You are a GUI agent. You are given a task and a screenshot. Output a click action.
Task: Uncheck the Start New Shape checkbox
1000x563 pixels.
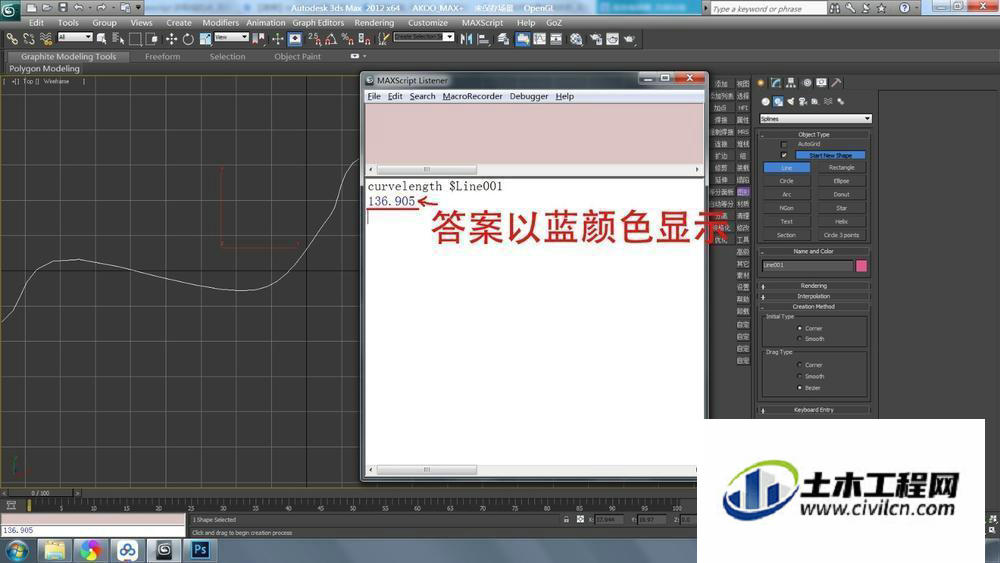tap(784, 155)
